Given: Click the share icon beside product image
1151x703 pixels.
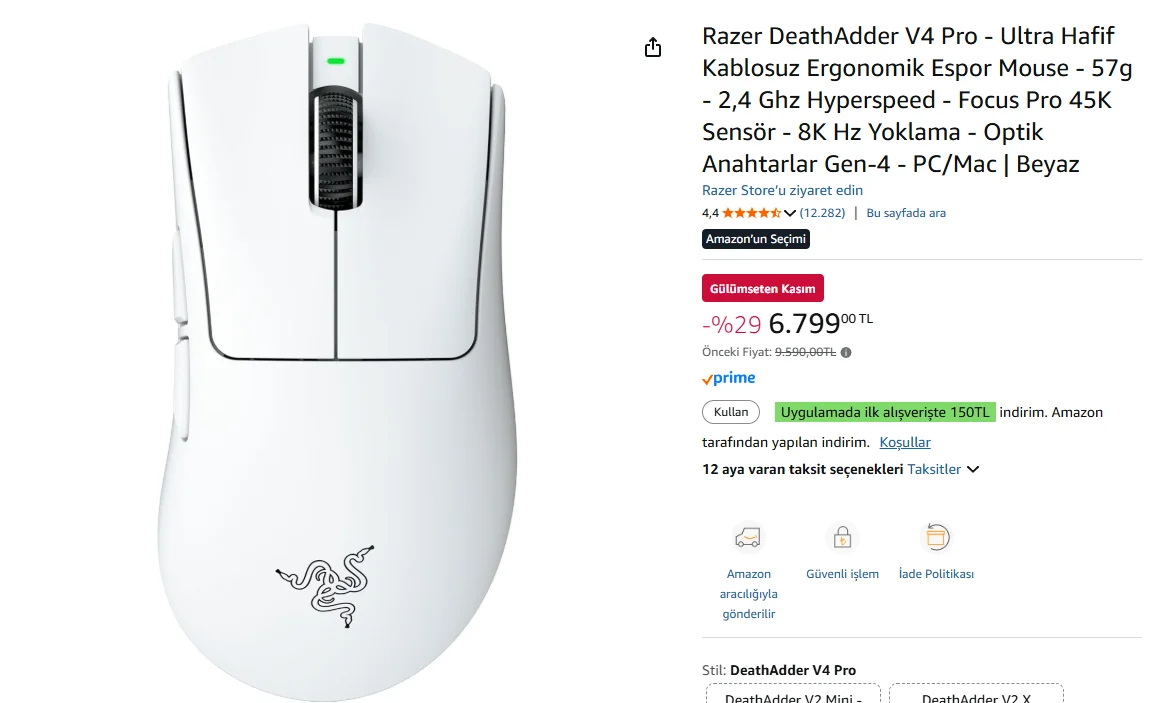Looking at the screenshot, I should point(653,48).
